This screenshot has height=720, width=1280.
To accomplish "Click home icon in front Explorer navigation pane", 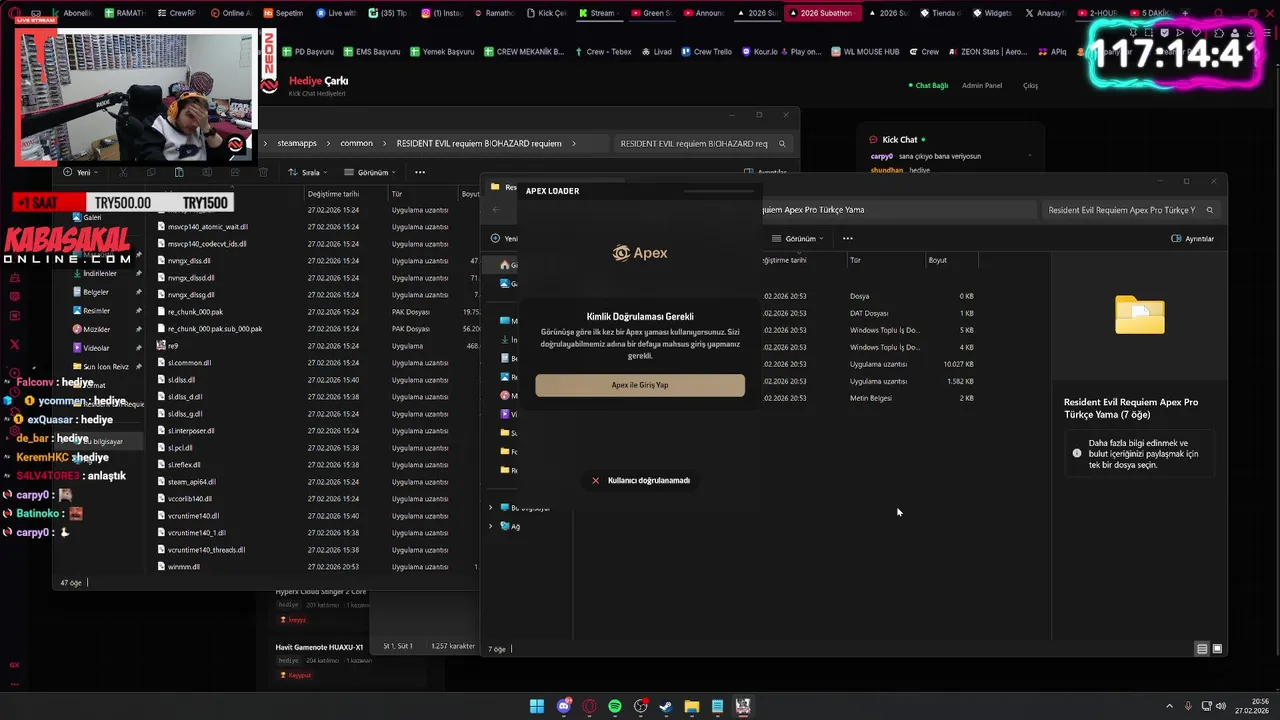I will [x=504, y=265].
